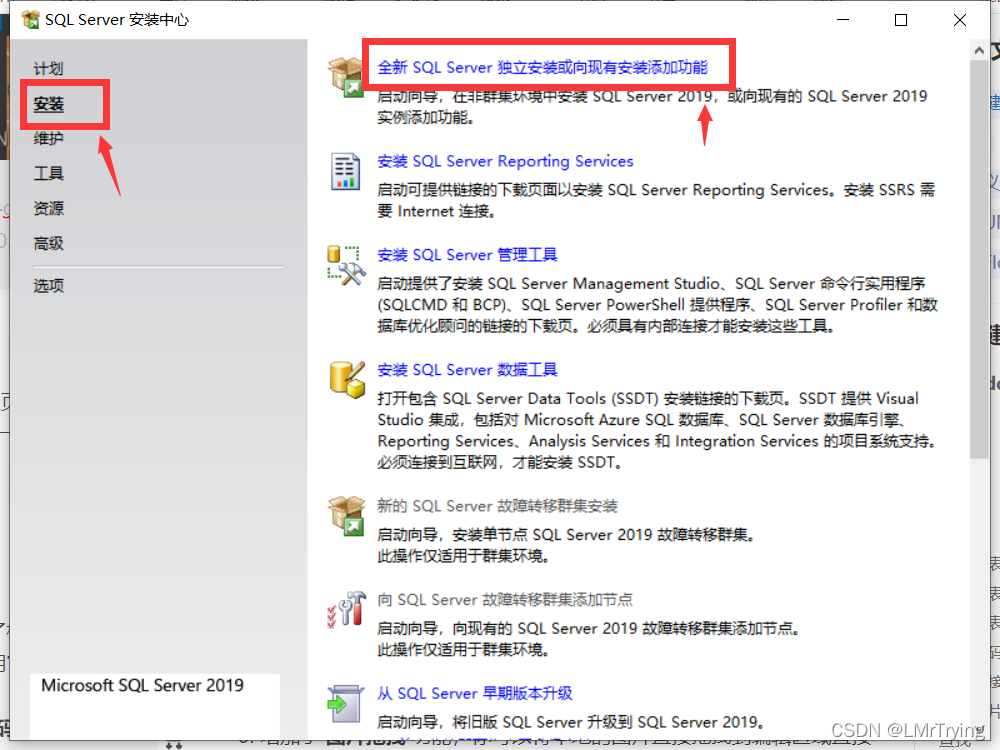1000x750 pixels.
Task: Click the text 要 Internet 连接。
Action: [x=436, y=211]
